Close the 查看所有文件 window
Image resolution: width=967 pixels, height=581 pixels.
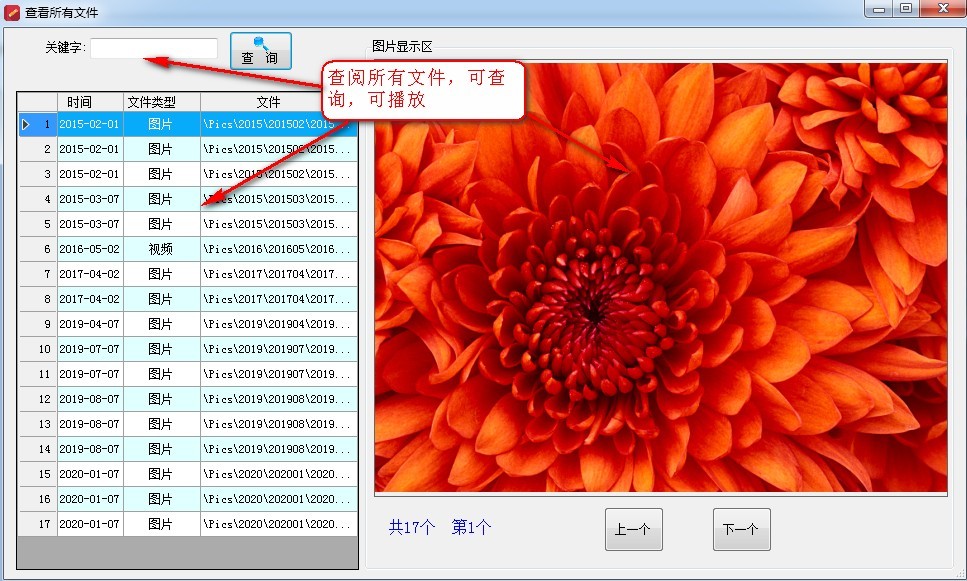point(943,9)
